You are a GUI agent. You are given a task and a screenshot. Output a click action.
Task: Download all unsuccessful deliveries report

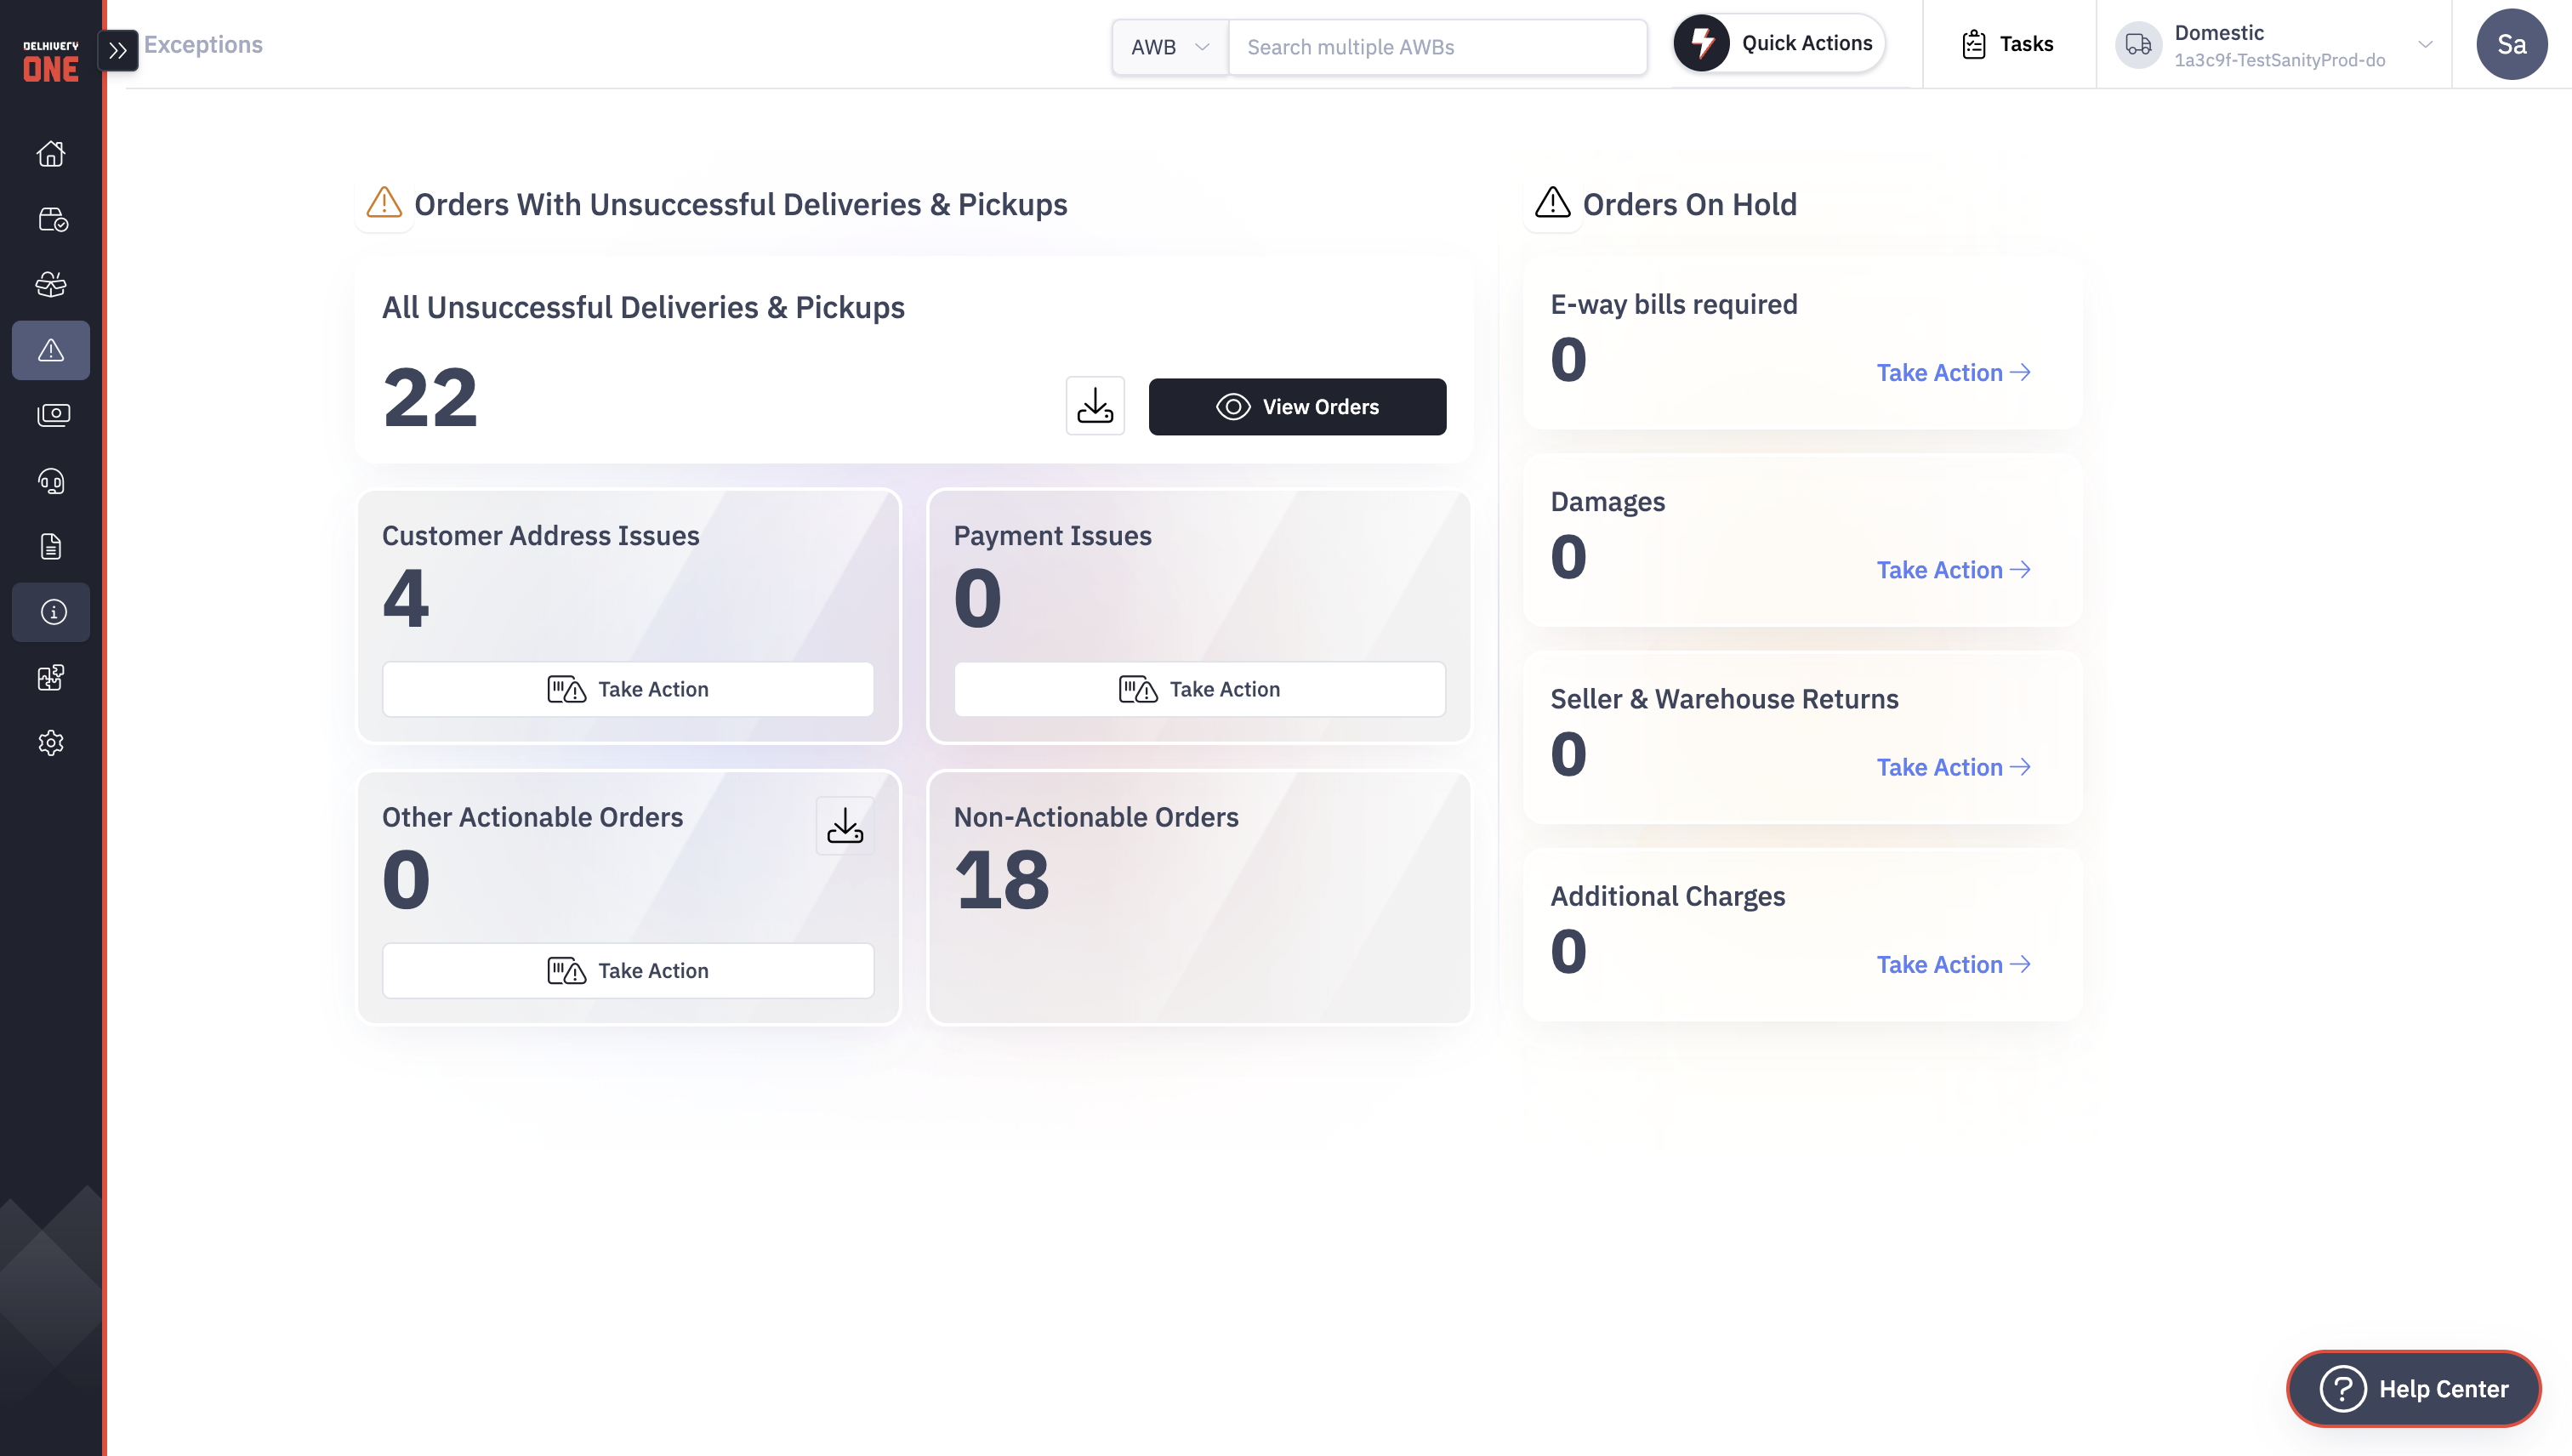[x=1095, y=406]
